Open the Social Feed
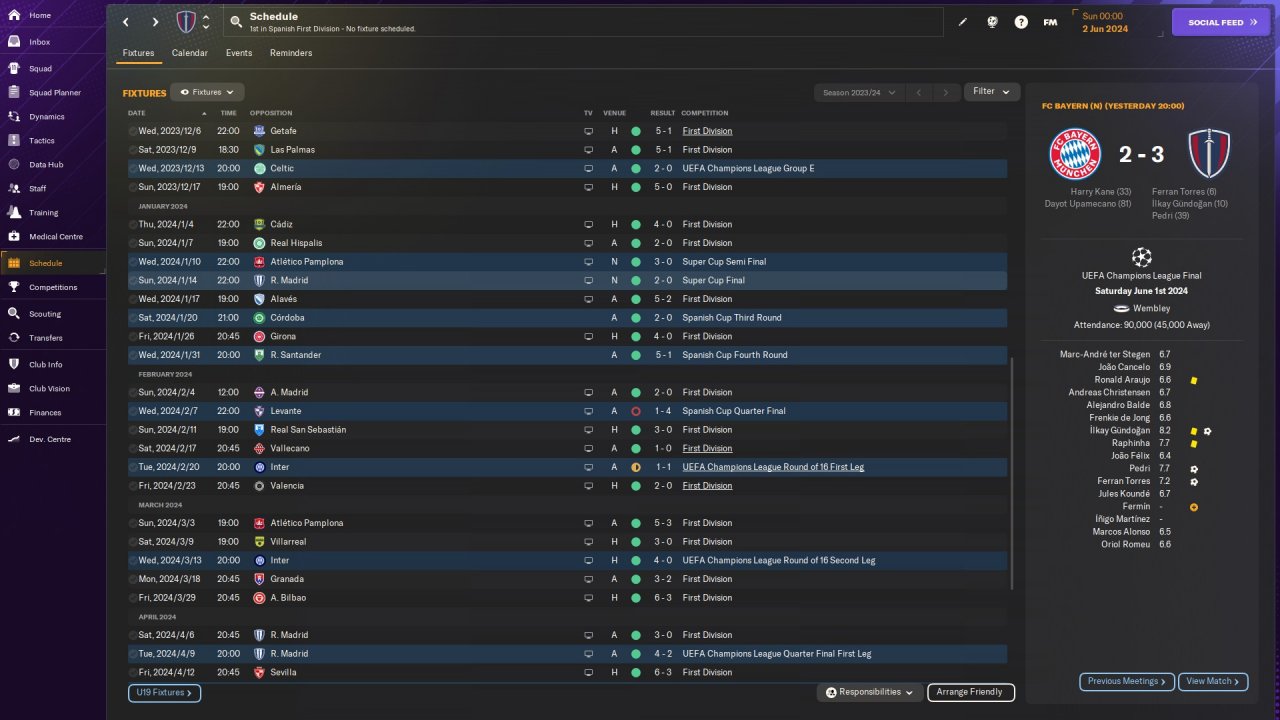 point(1220,22)
